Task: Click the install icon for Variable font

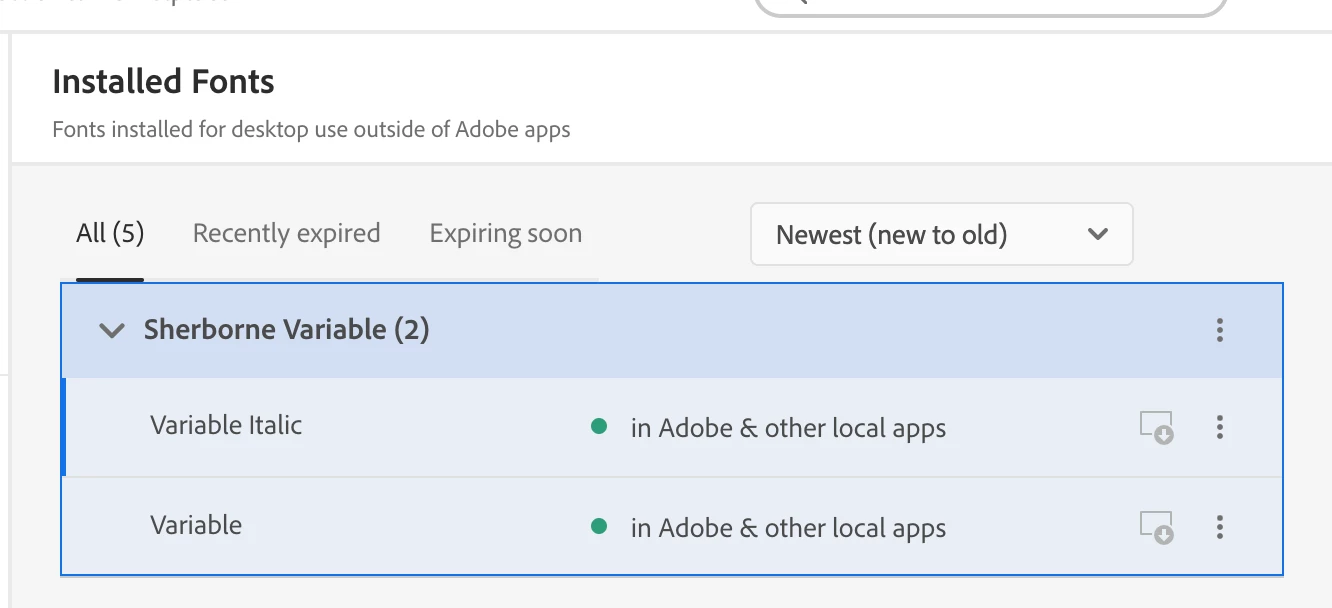Action: 1157,527
